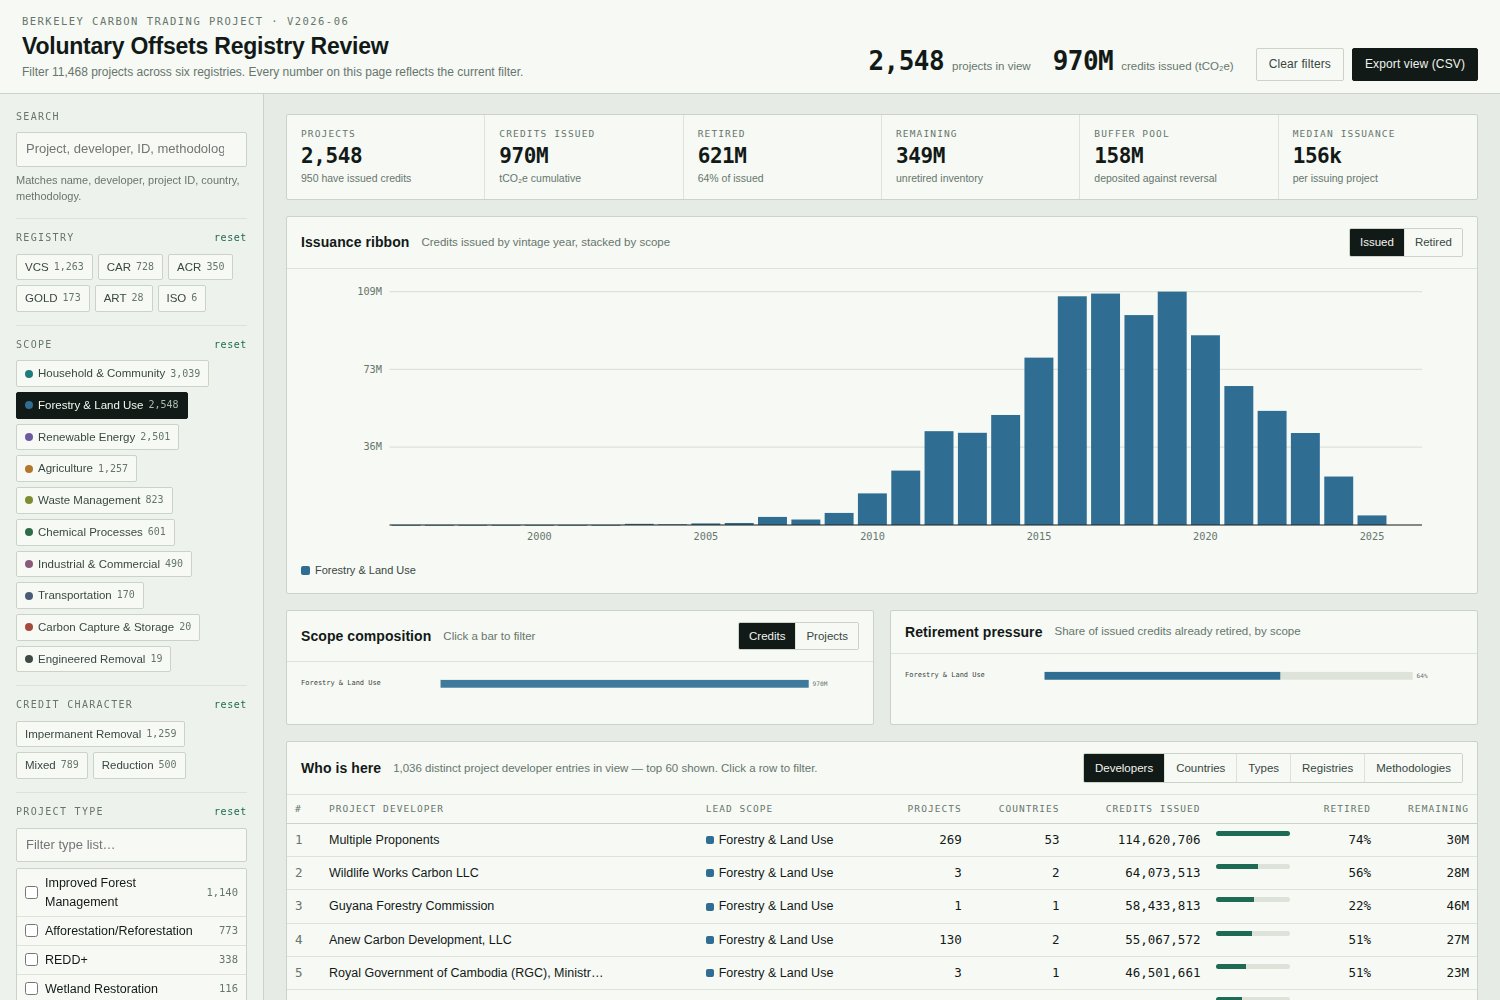Select the Registries tab
The image size is (1500, 1000).
(x=1327, y=768)
